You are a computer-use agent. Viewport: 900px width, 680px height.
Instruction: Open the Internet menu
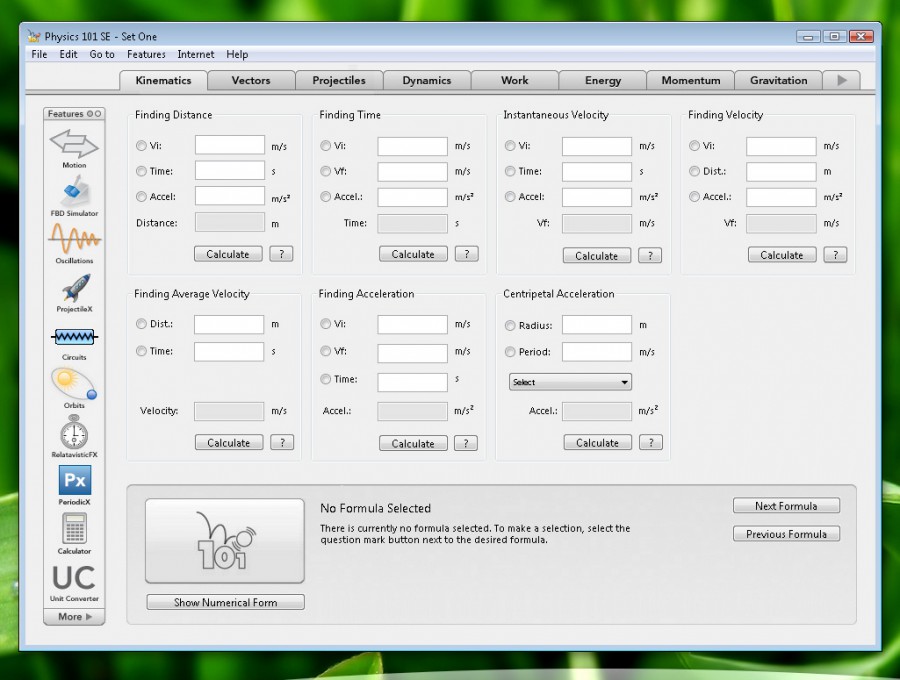tap(195, 54)
